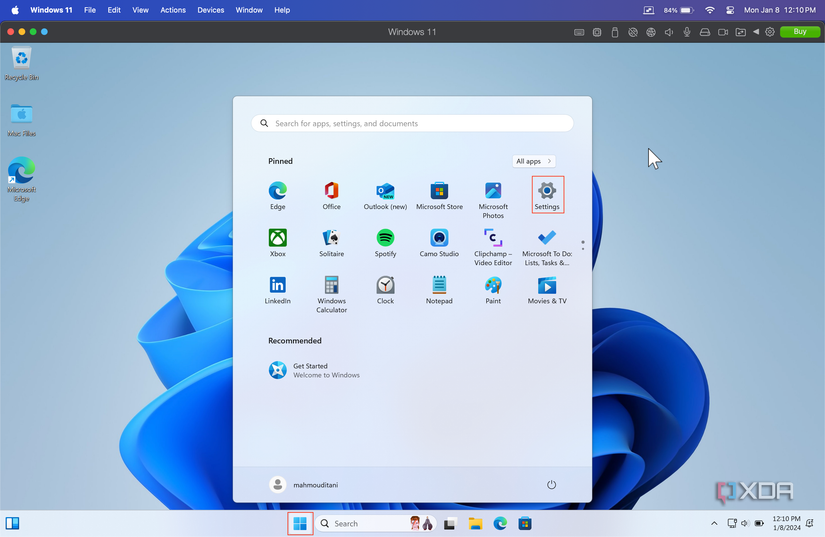Click Parallels USB device icon

click(x=615, y=32)
